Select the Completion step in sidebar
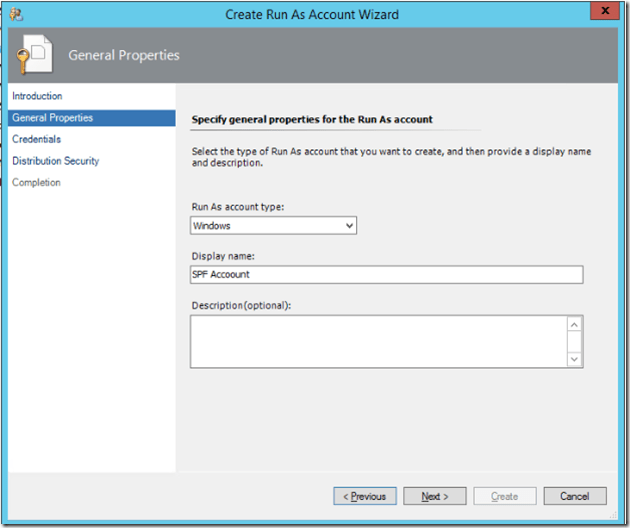Image resolution: width=630 pixels, height=528 pixels. 36,183
